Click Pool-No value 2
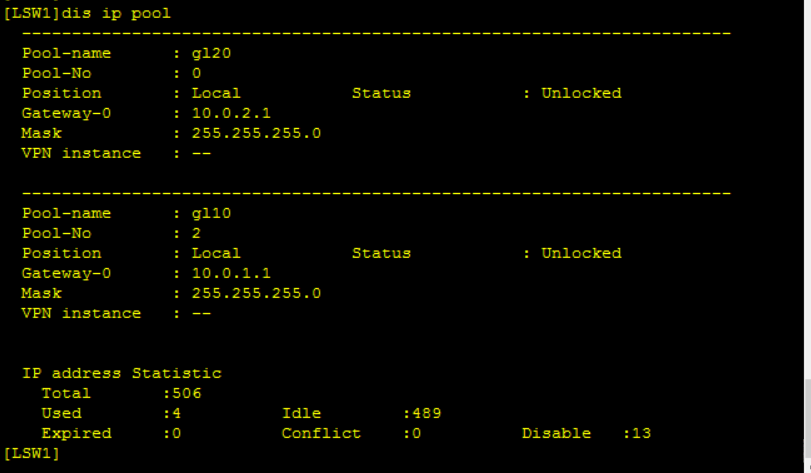This screenshot has width=811, height=473. pyautogui.click(x=196, y=233)
